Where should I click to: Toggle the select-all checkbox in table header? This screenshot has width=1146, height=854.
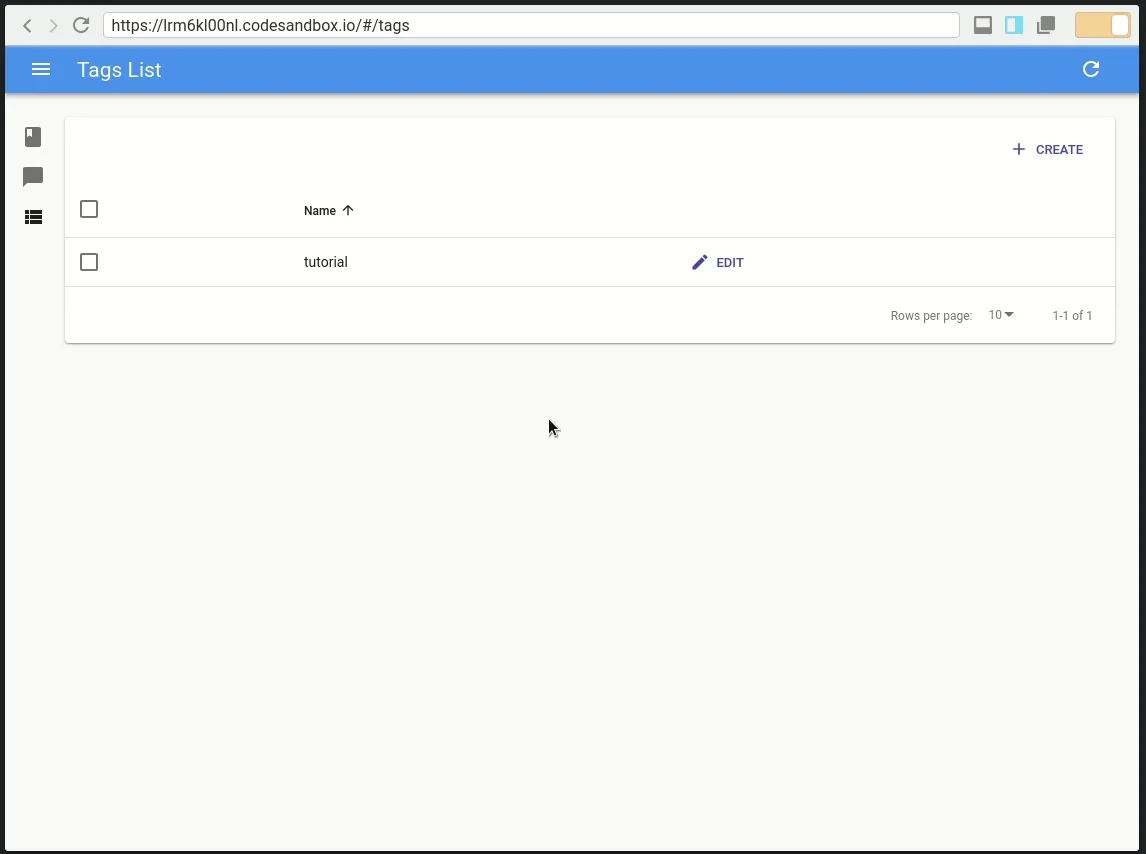[88, 209]
